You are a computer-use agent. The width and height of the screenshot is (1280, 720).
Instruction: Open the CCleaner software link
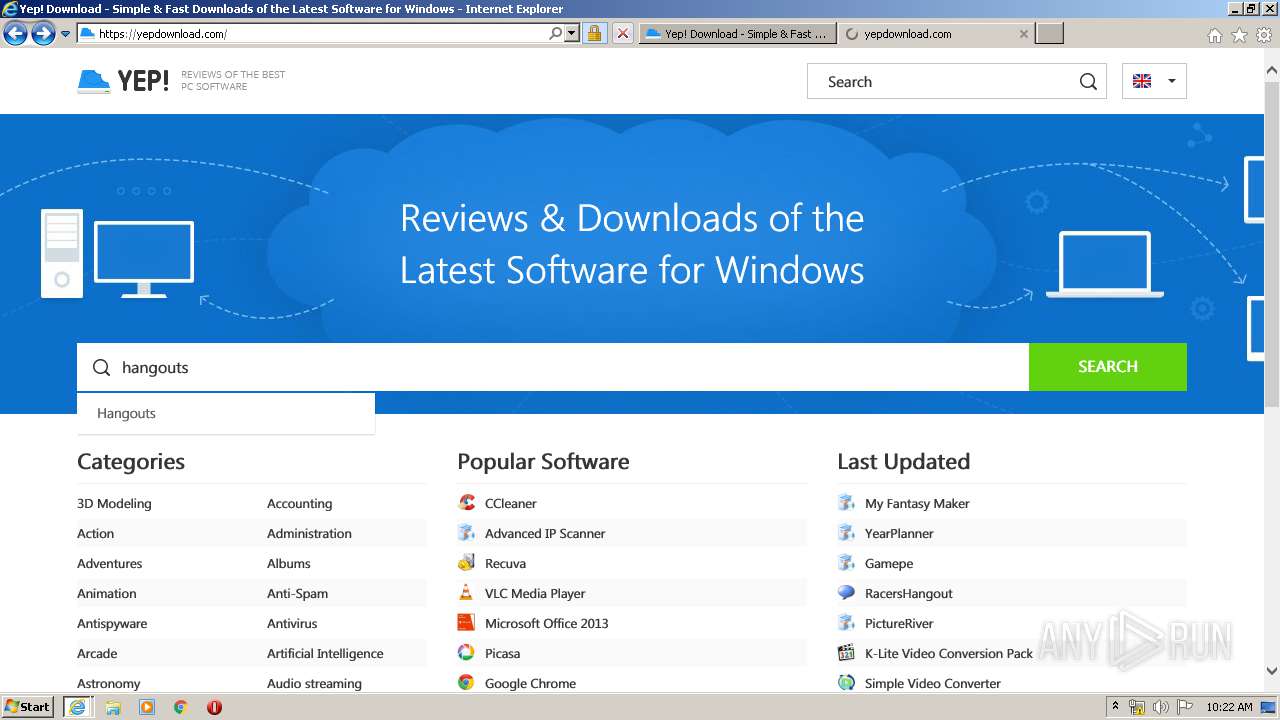click(511, 503)
